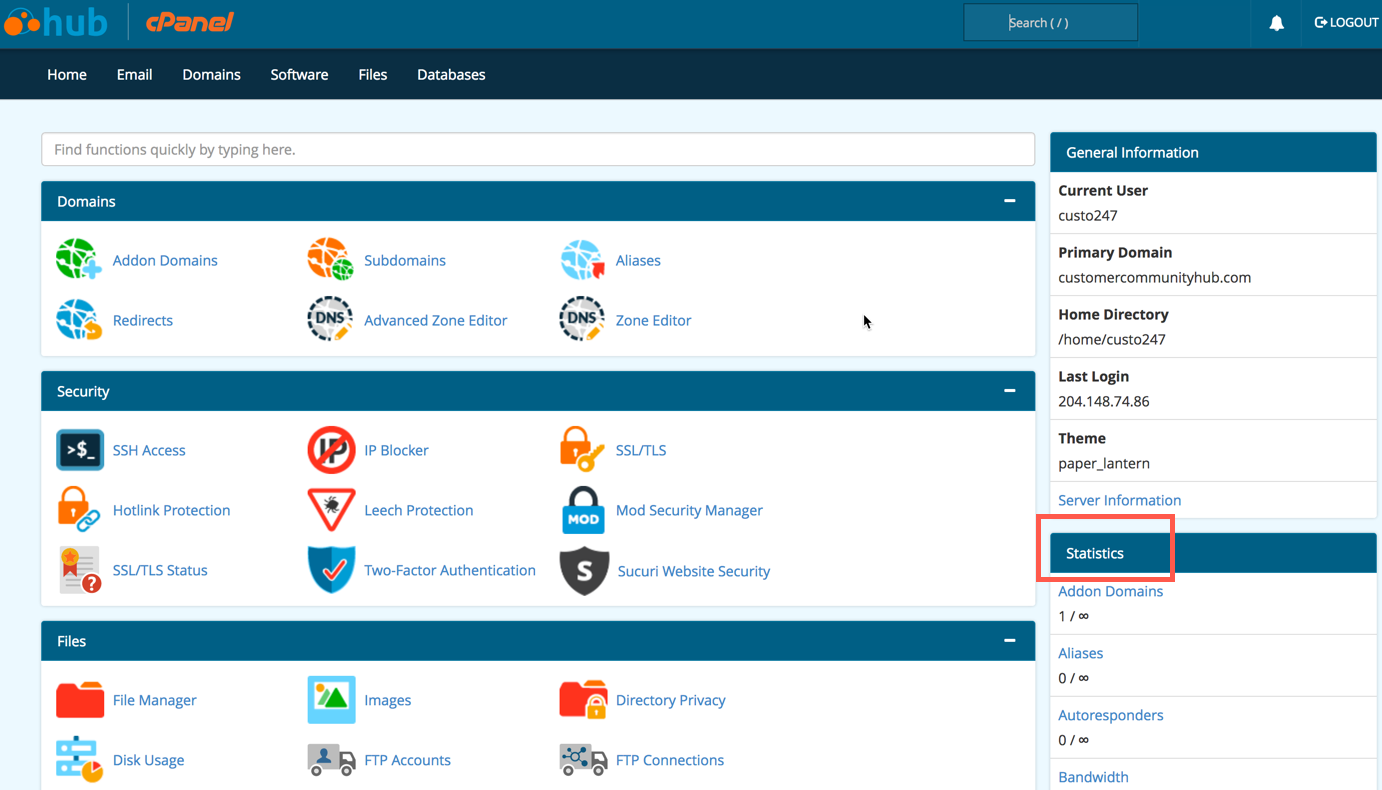1382x790 pixels.
Task: Open the Sucuri Website Security shield icon
Action: (584, 571)
